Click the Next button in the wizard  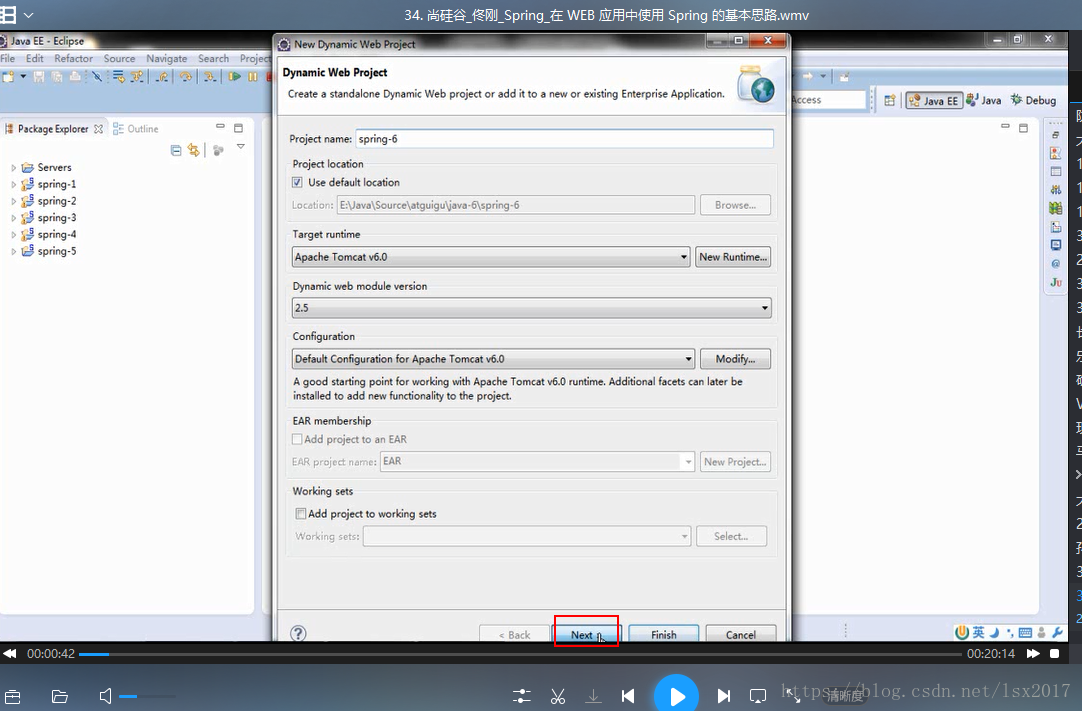click(x=587, y=634)
